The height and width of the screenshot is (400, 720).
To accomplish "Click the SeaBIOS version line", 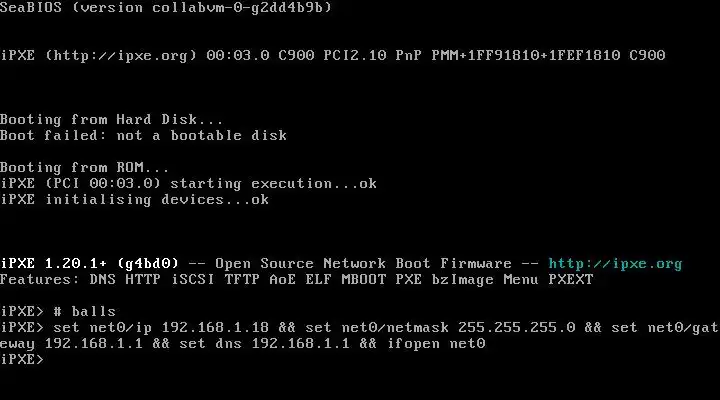I will click(x=166, y=7).
